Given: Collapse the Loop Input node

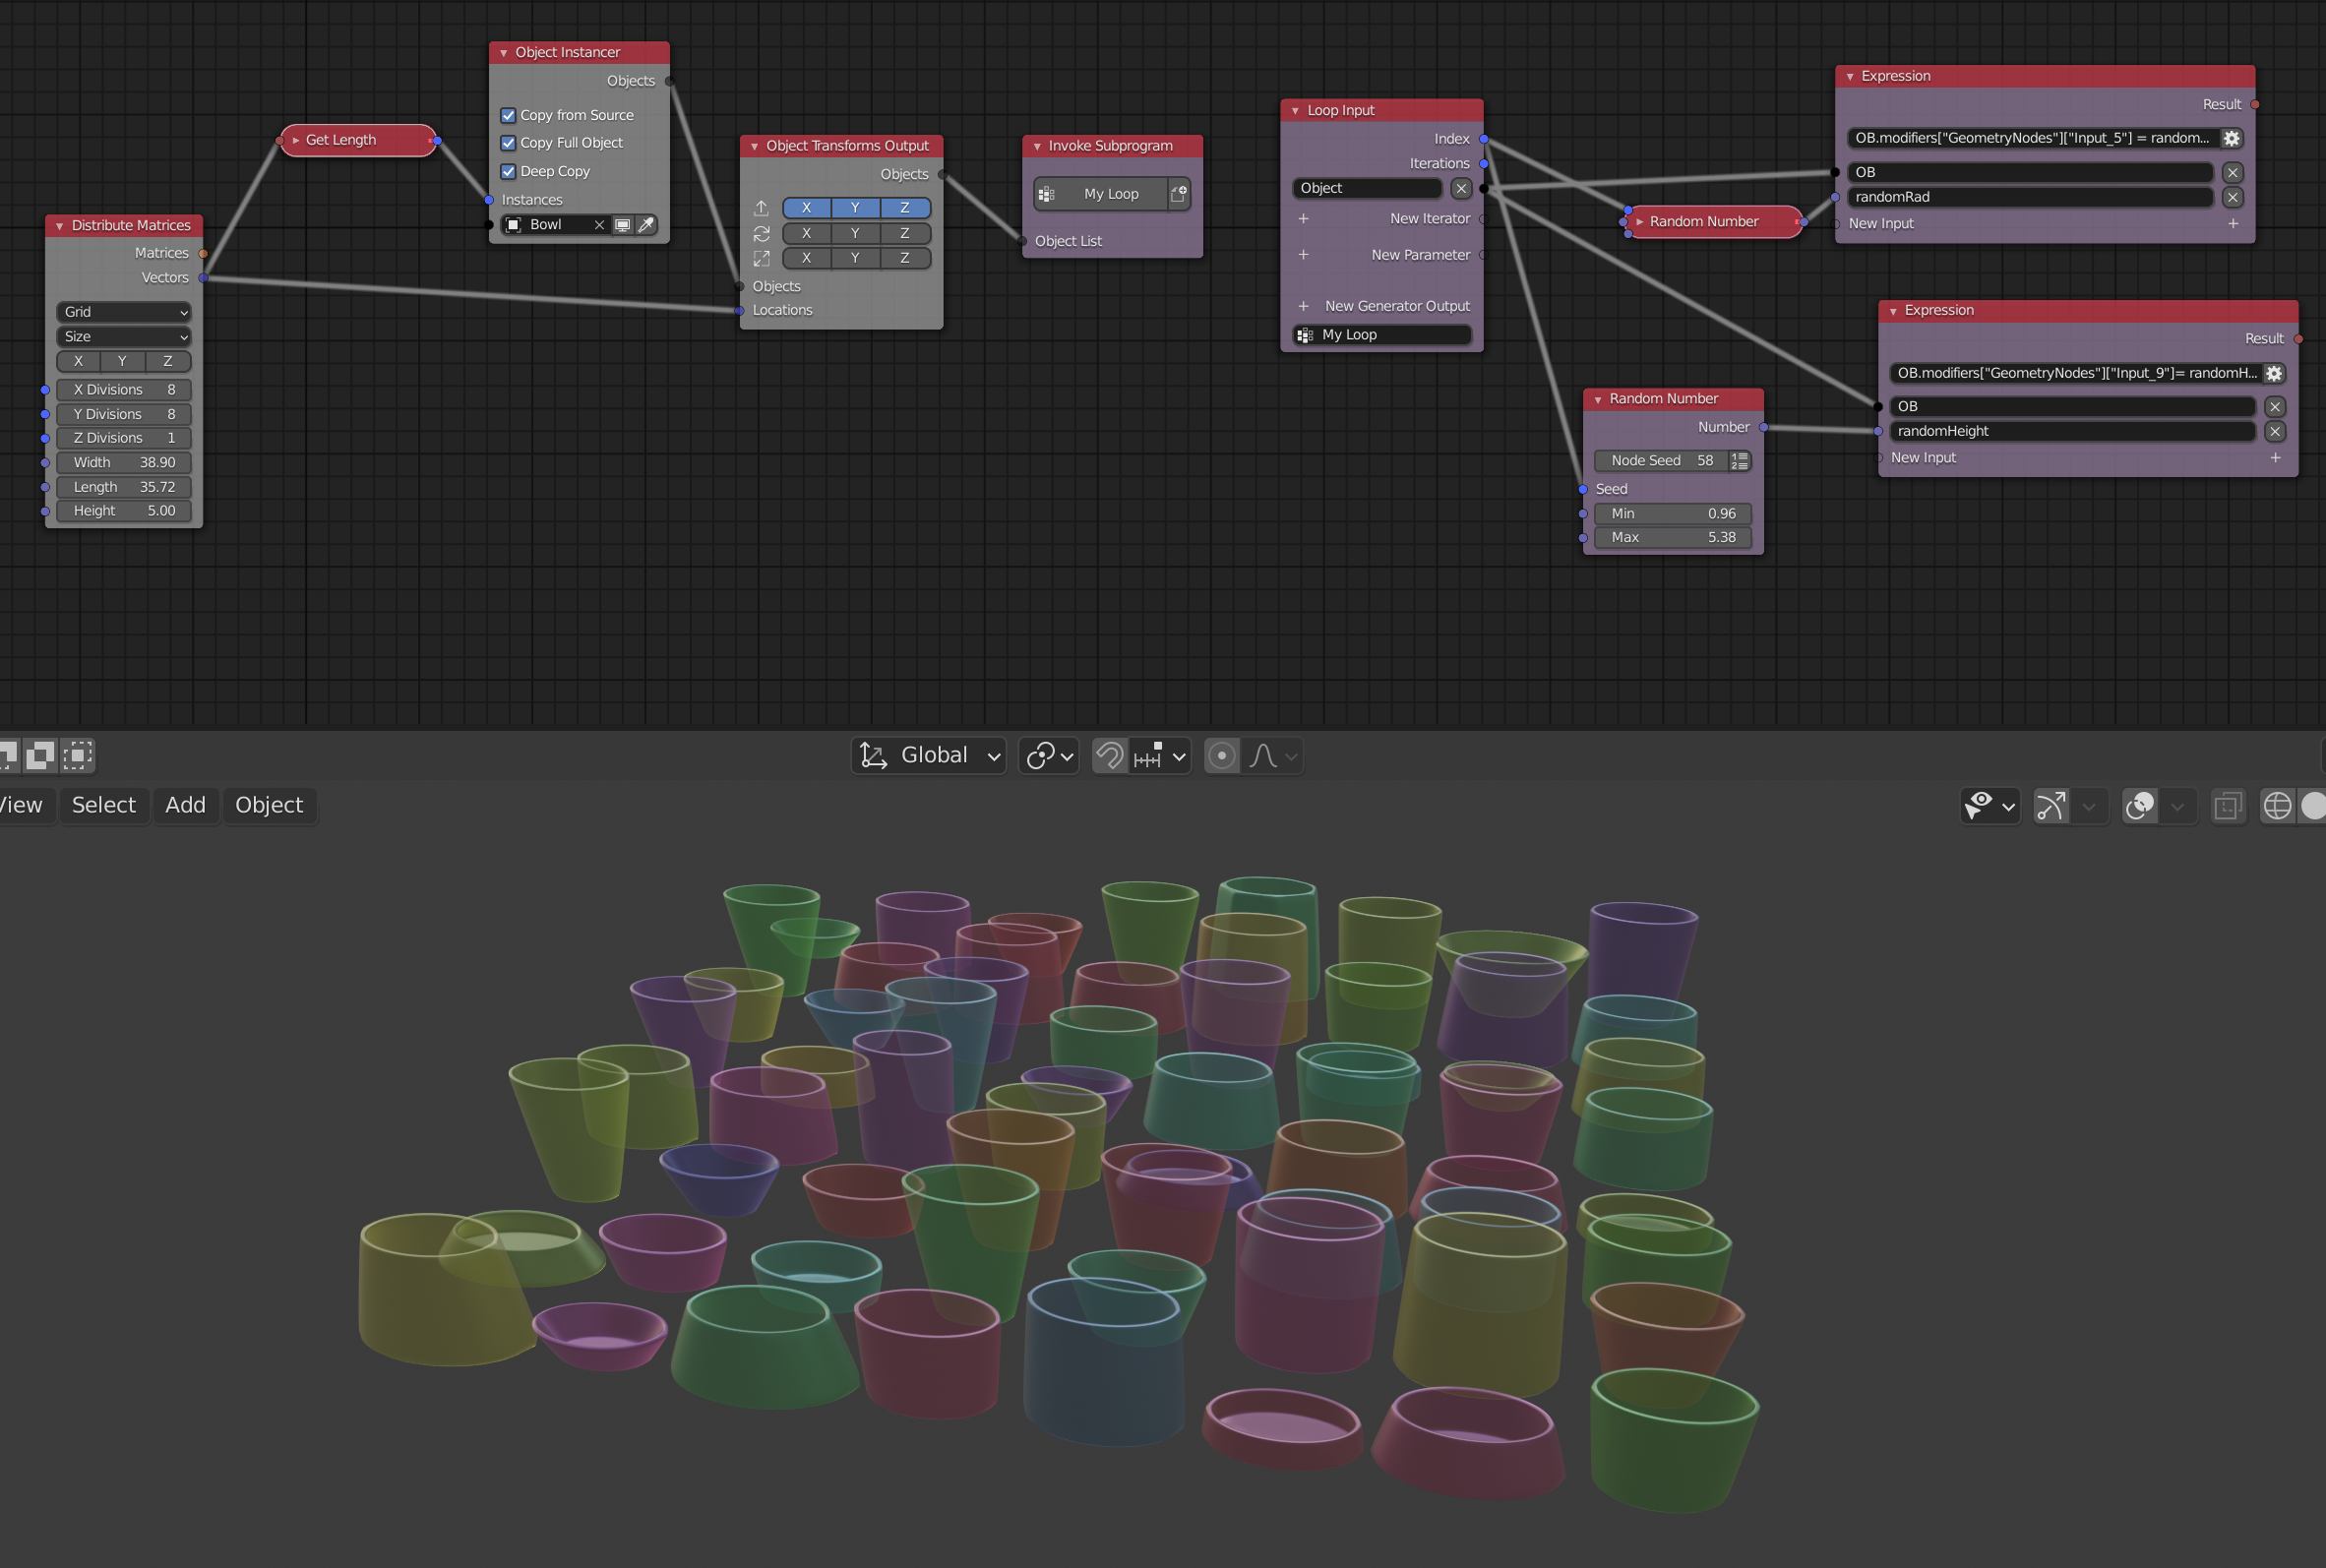Looking at the screenshot, I should click(1296, 111).
